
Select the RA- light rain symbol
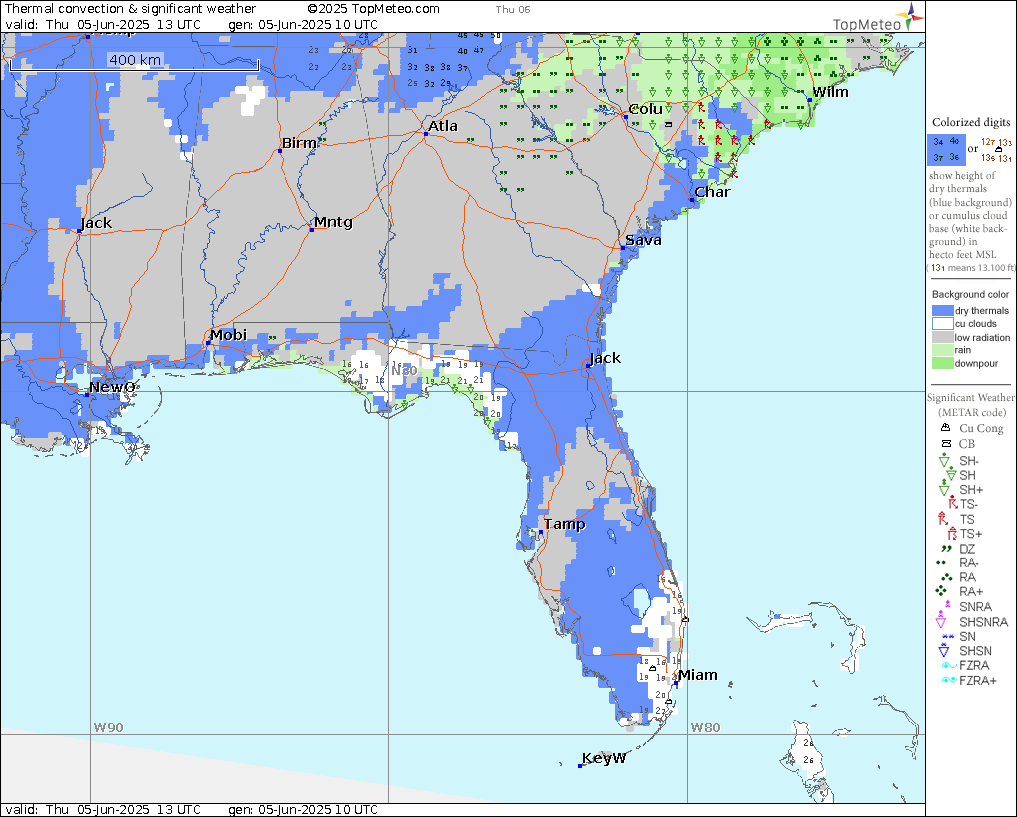click(942, 563)
